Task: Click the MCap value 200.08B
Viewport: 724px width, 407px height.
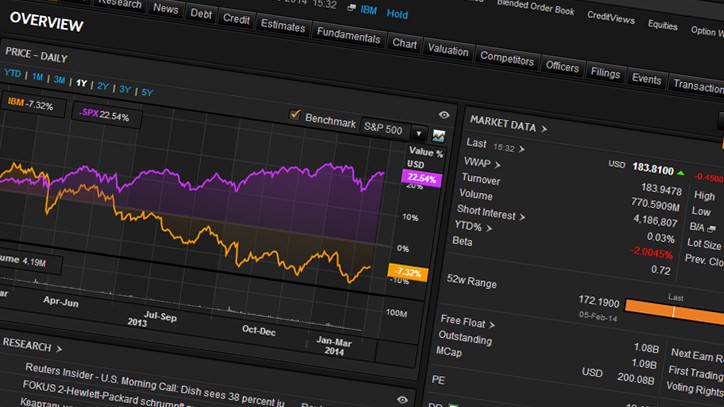Action: point(635,379)
